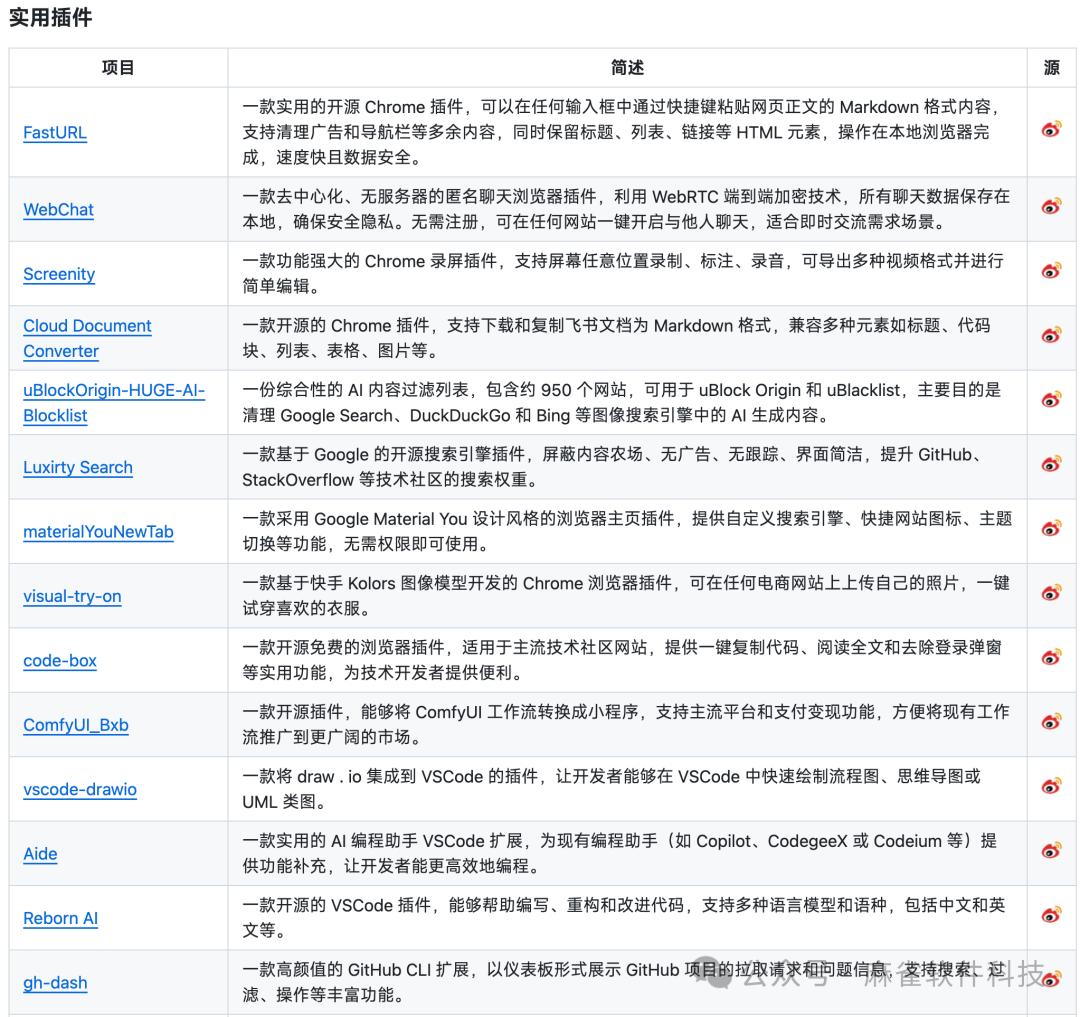Open the WebChat link
1080x1017 pixels.
point(58,210)
